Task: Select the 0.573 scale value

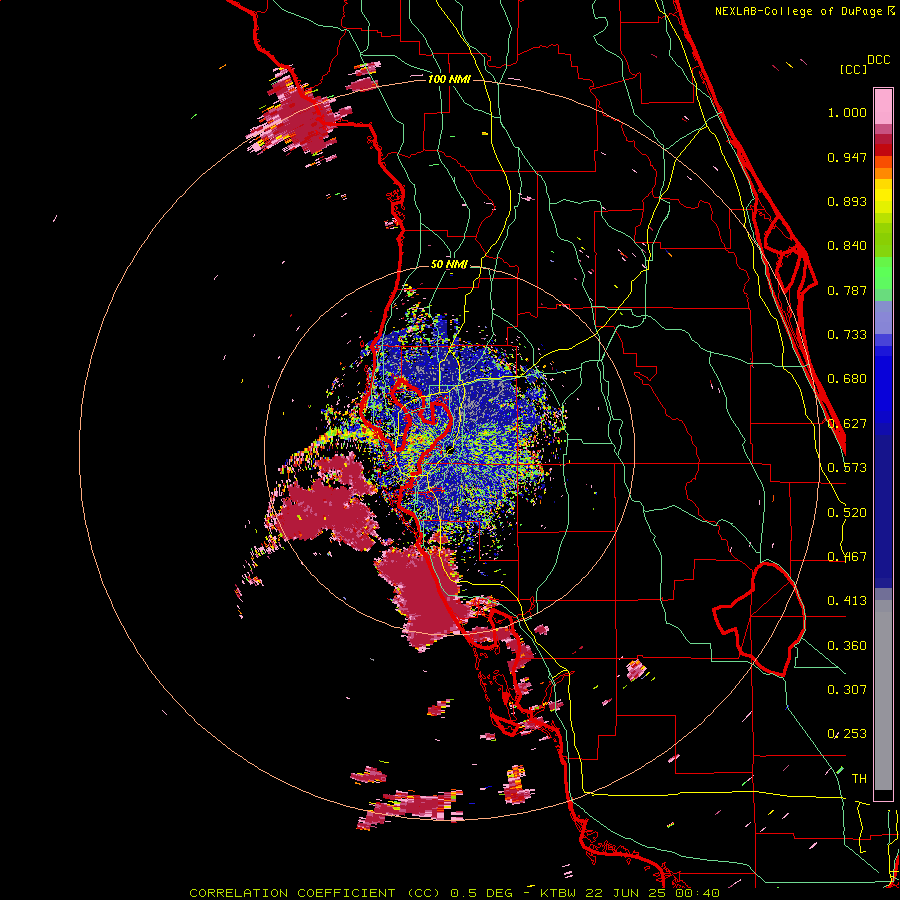Action: (x=847, y=468)
